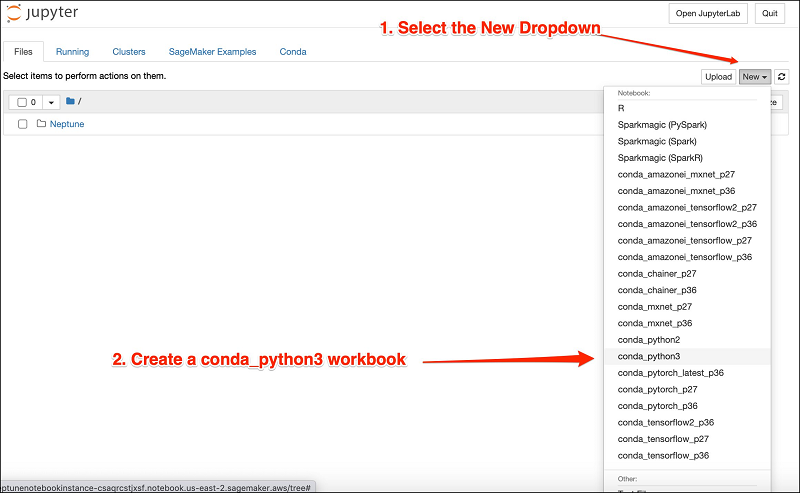Create a conda_python3 notebook
Image resolution: width=800 pixels, height=493 pixels.
tap(687, 356)
